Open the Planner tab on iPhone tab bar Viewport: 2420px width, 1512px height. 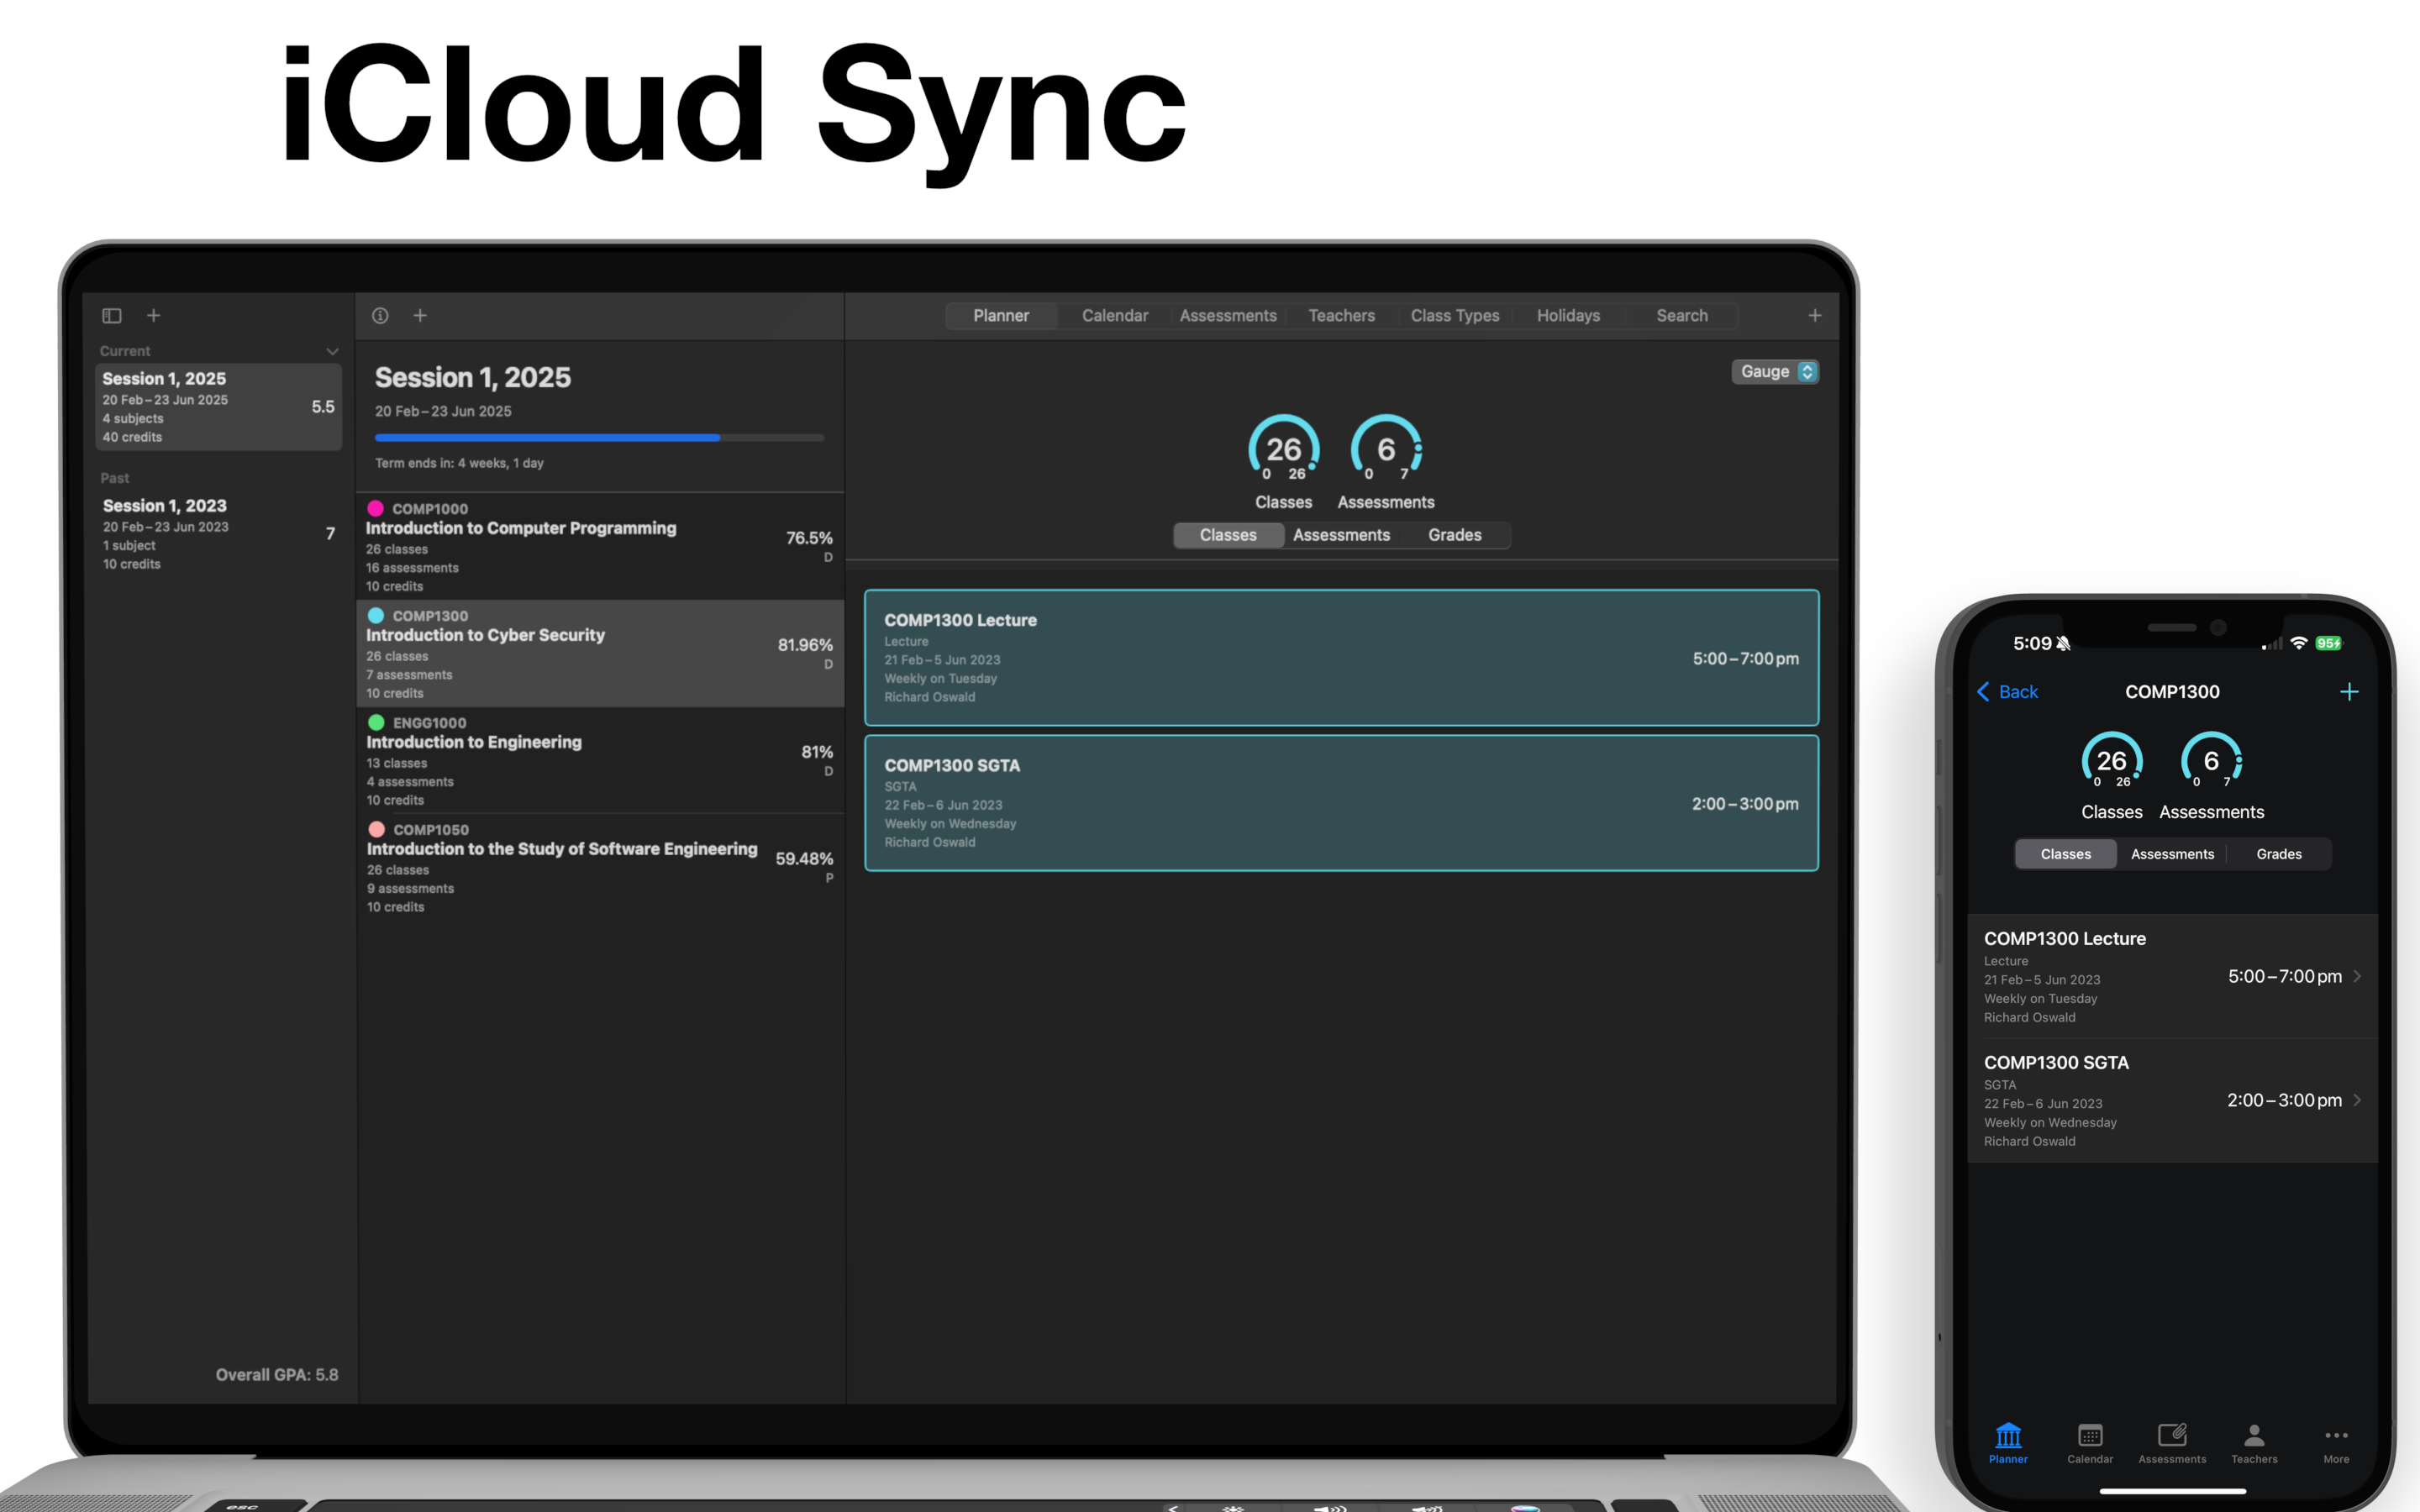(2008, 1443)
